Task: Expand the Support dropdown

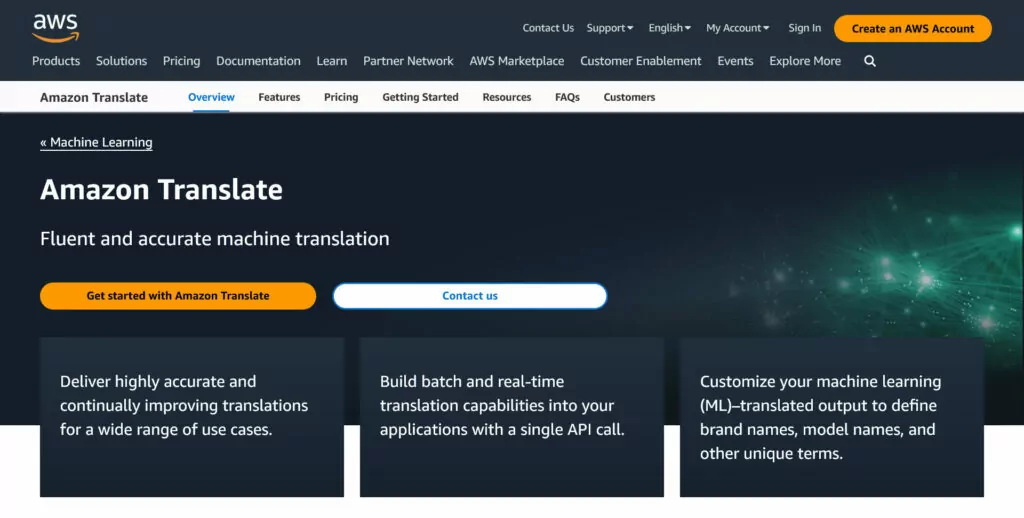Action: 610,28
